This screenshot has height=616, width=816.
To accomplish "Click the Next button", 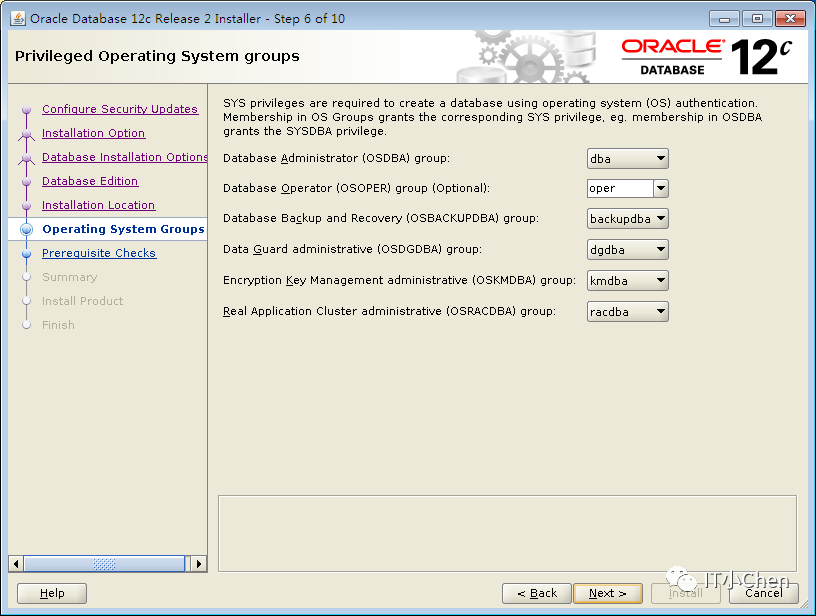I will [x=608, y=593].
